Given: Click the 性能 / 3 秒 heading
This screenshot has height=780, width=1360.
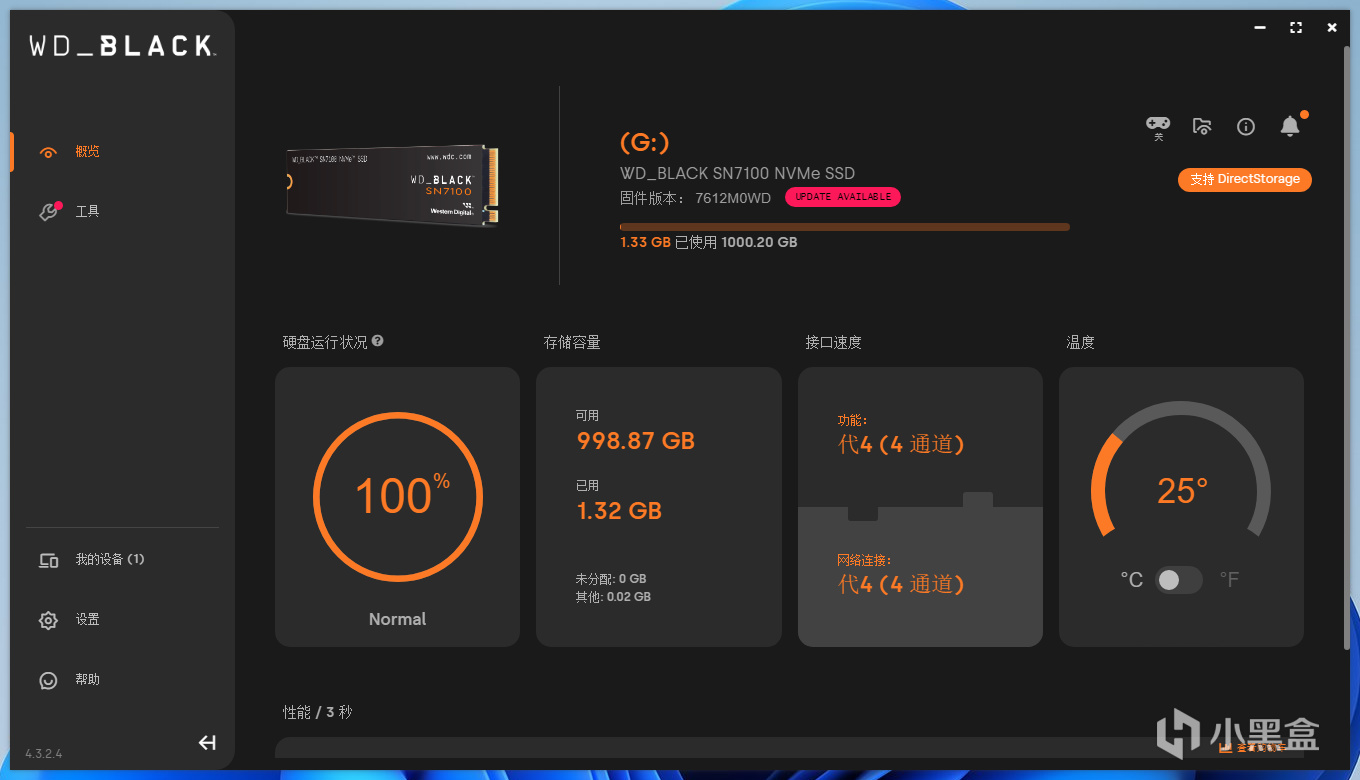Looking at the screenshot, I should (318, 712).
